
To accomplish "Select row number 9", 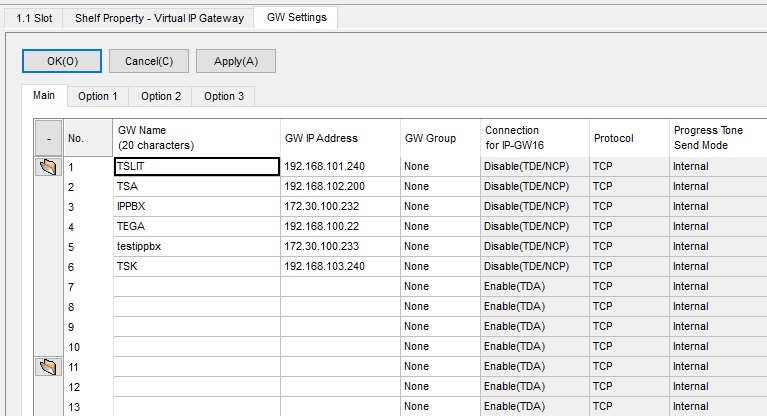I will click(88, 327).
